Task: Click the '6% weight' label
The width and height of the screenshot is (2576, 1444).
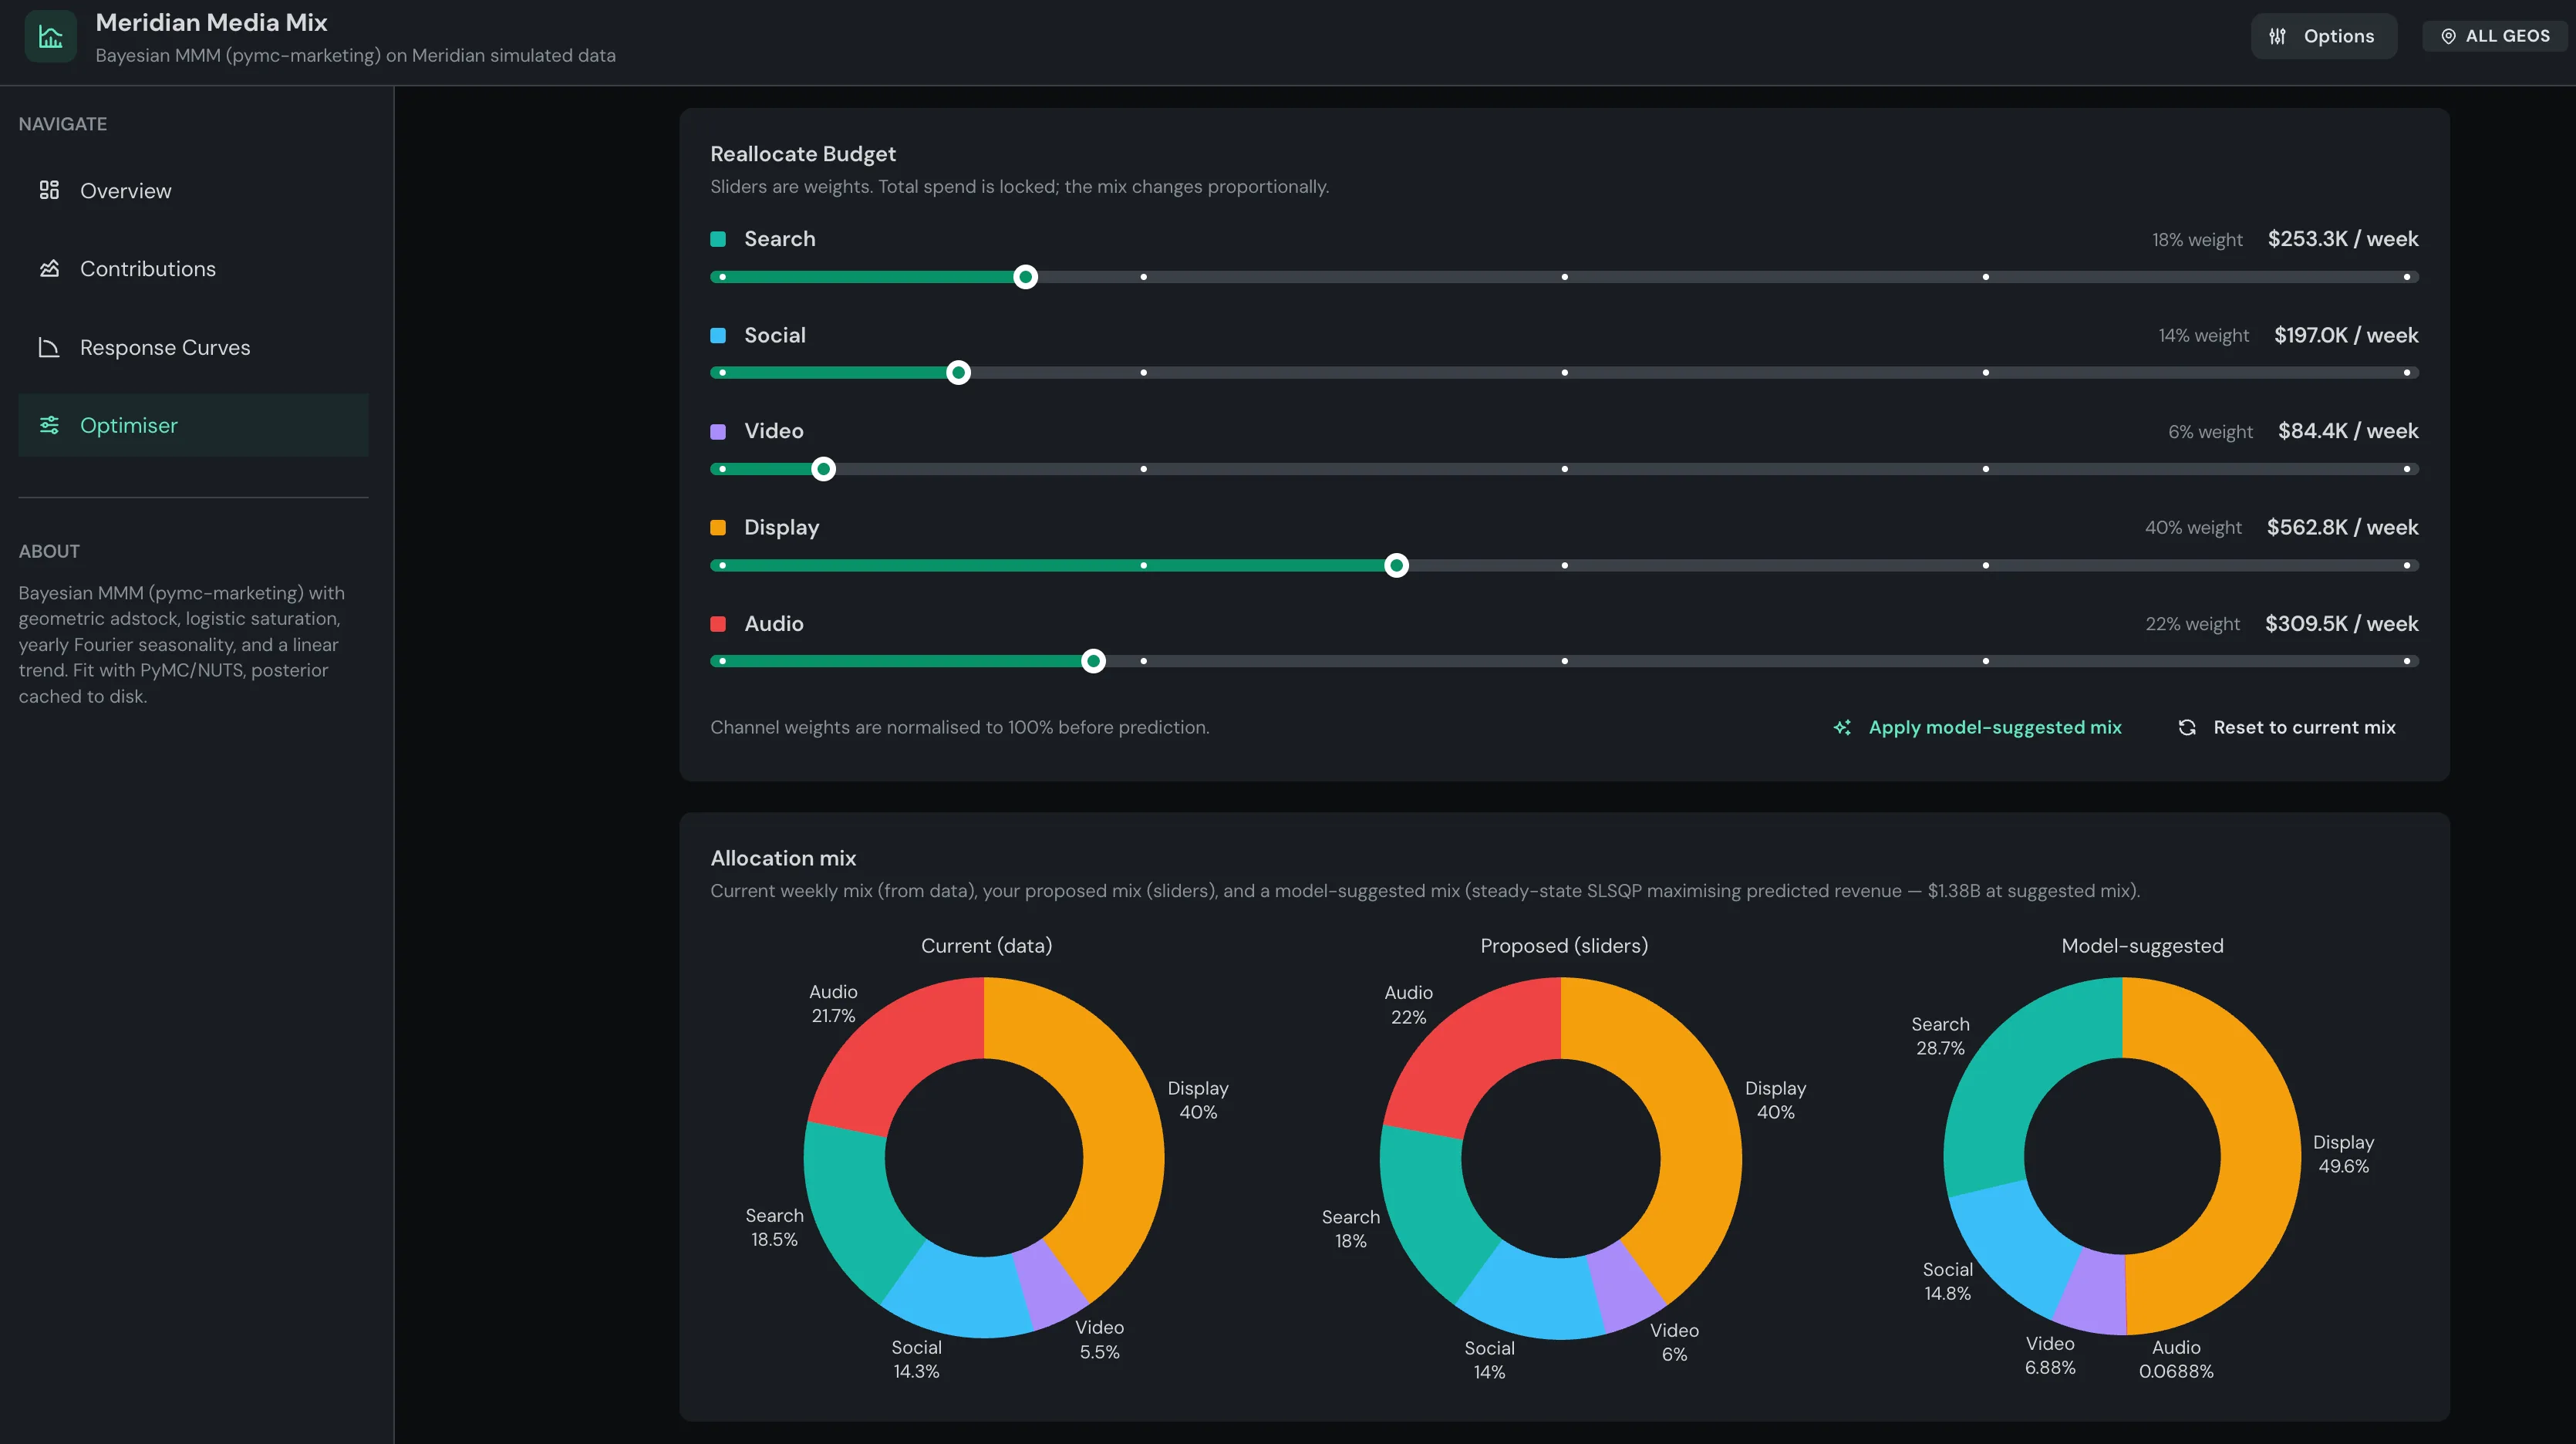Action: pyautogui.click(x=2210, y=432)
